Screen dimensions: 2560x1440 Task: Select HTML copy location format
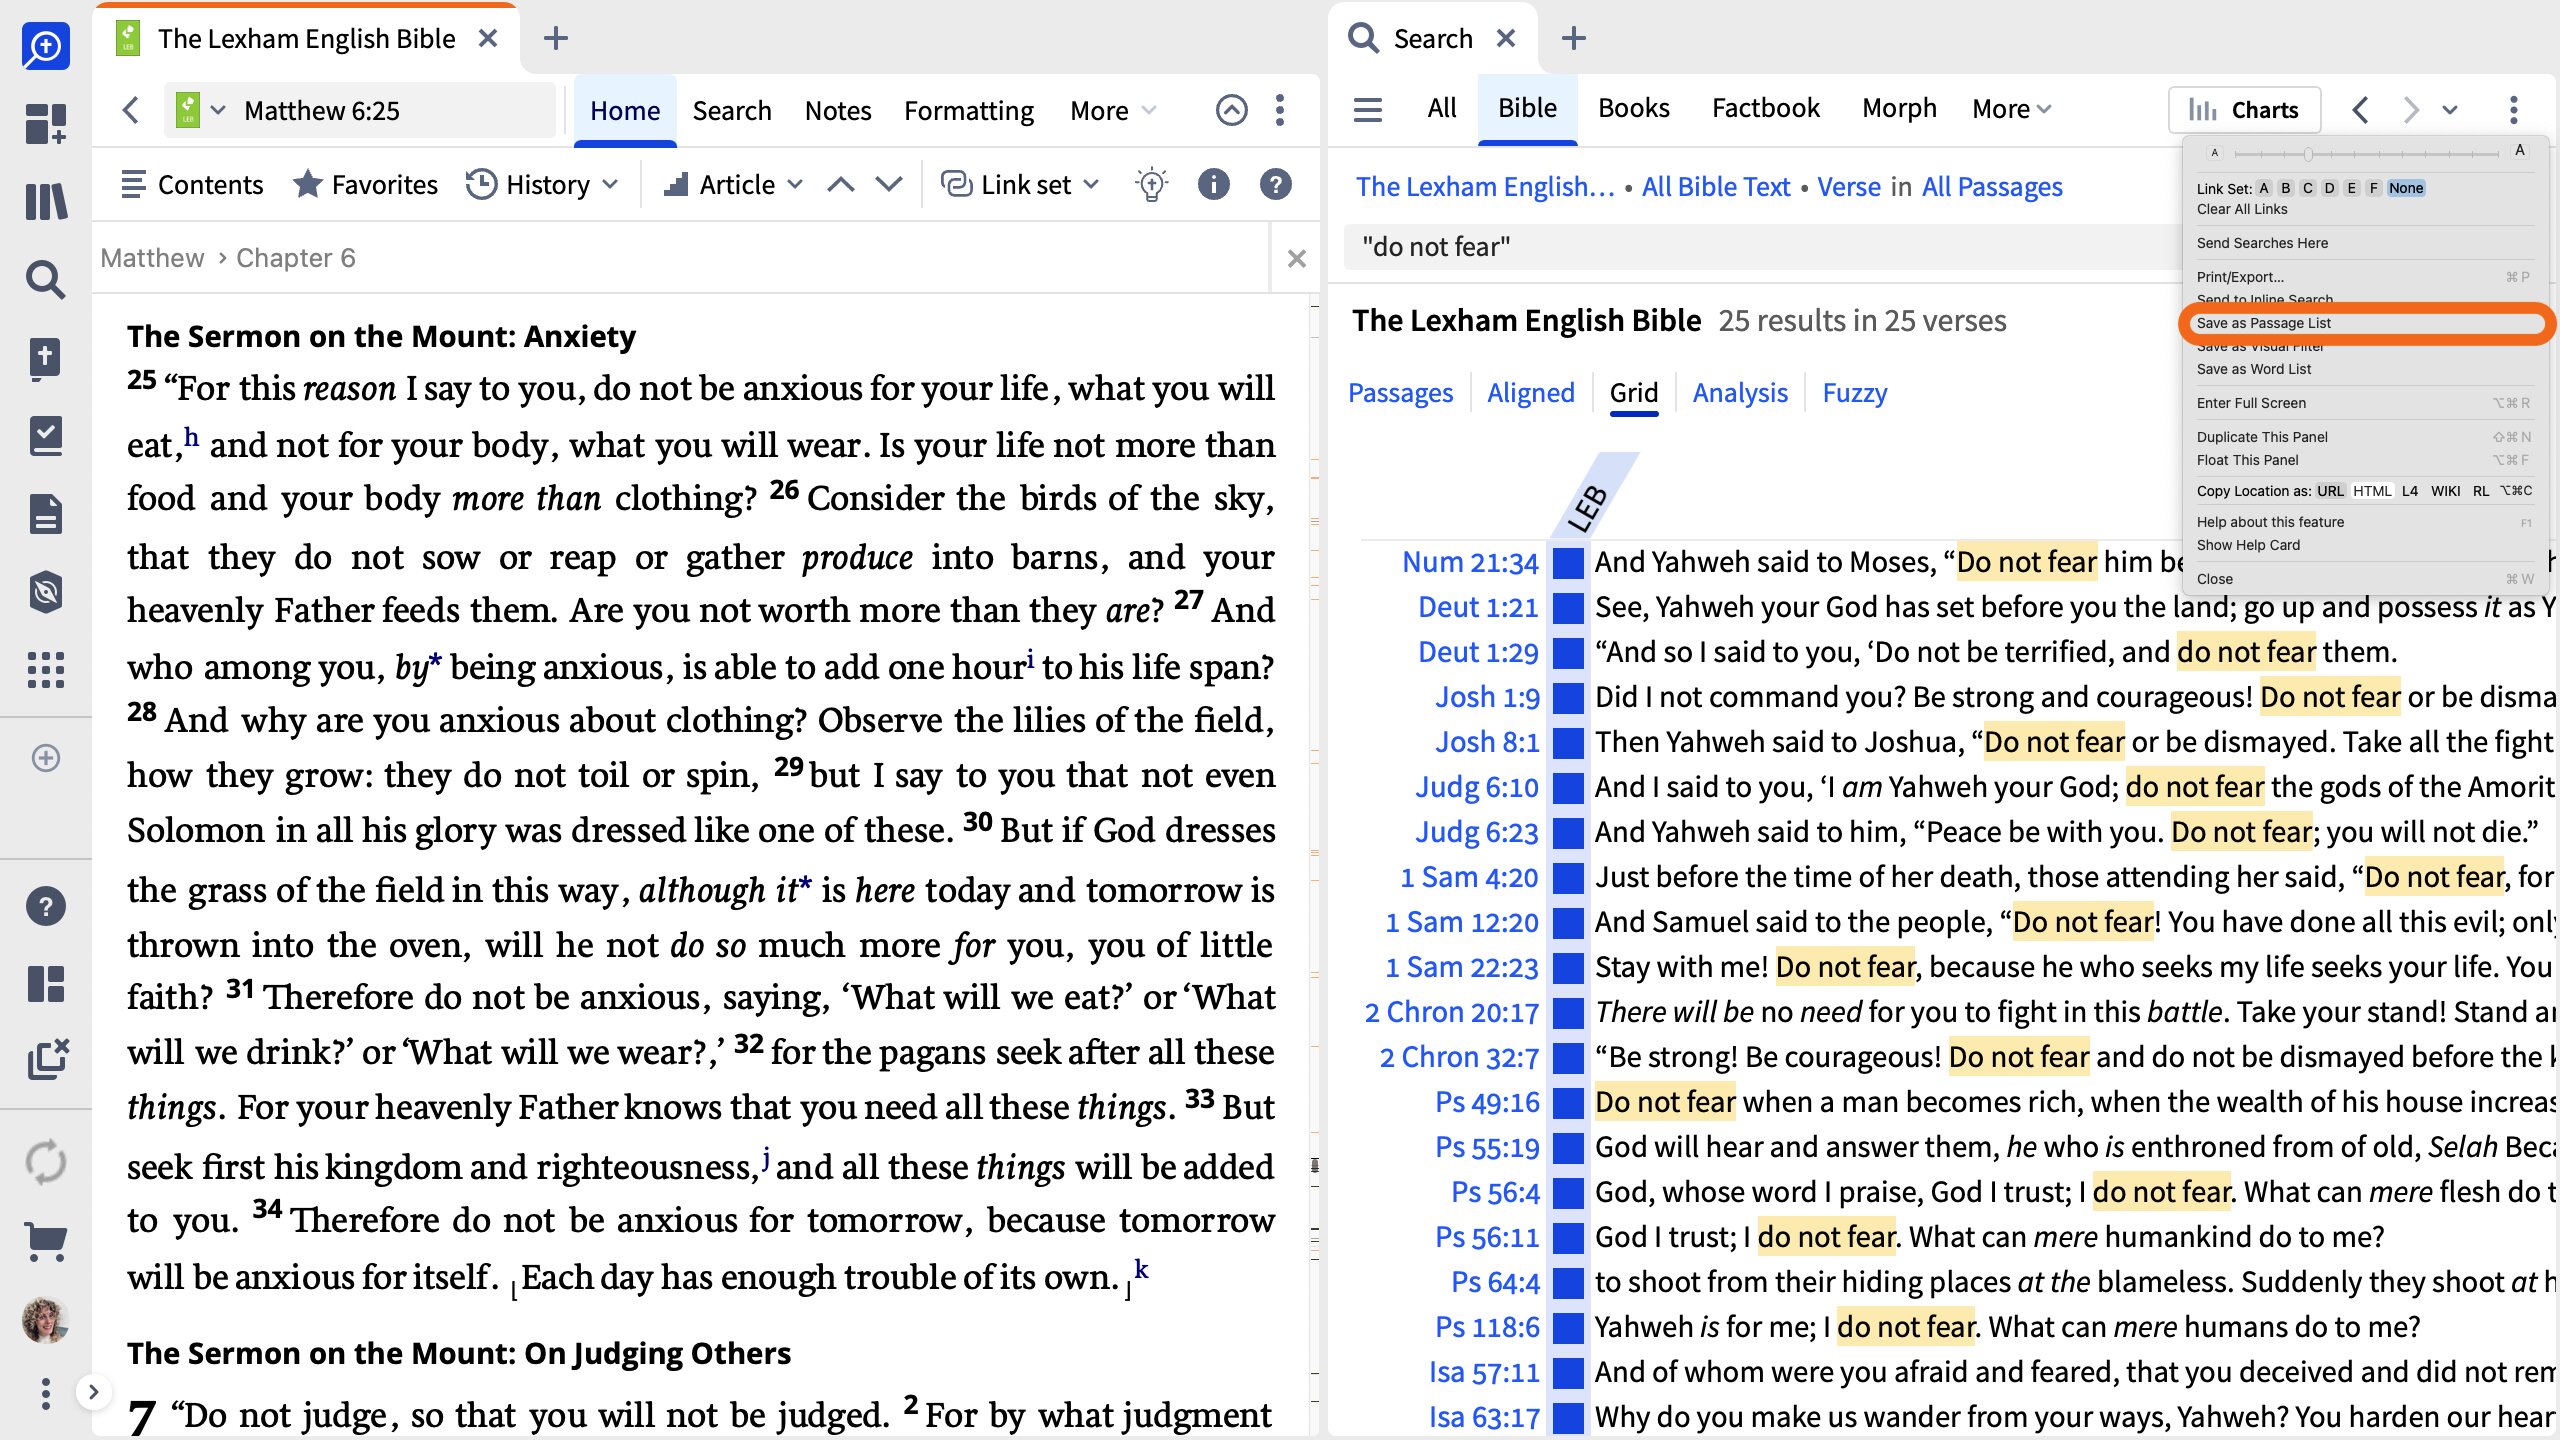click(x=2372, y=491)
